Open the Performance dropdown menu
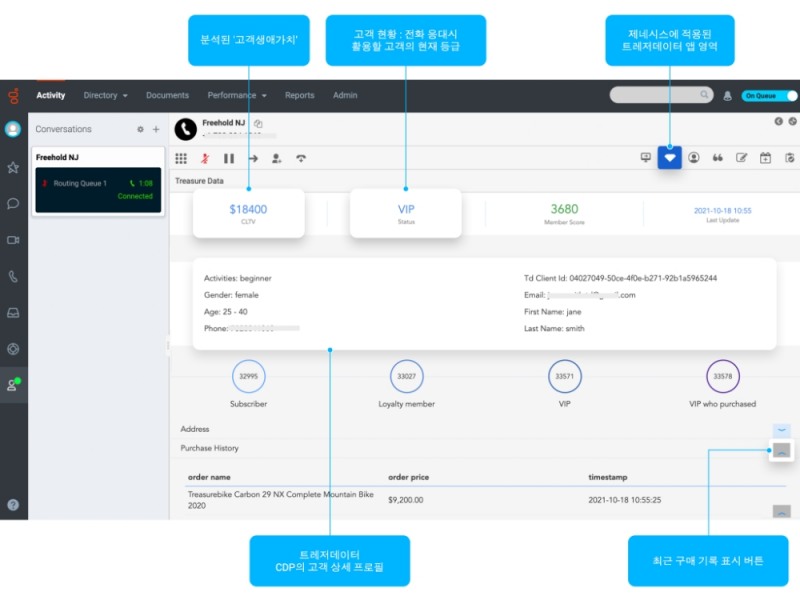Image resolution: width=800 pixels, height=600 pixels. [236, 96]
